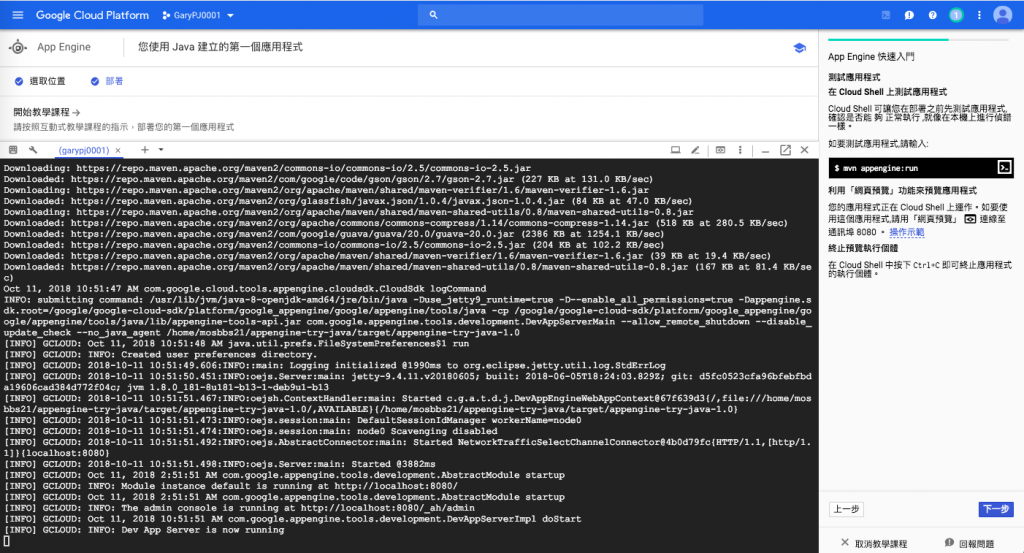The image size is (1024, 553).
Task: Copy mvn appengine:run to Cloud Shell icon
Action: pyautogui.click(x=1004, y=168)
